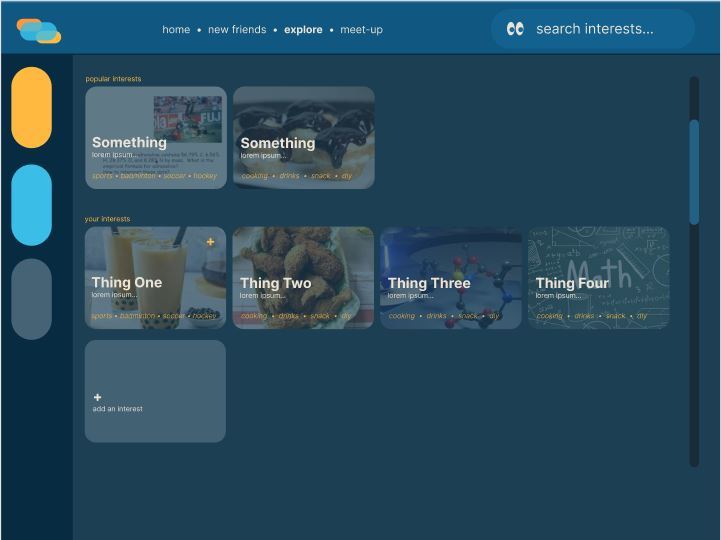Click lorem ipsum text under Thing Two
Screen dimensions: 721x540
262,295
